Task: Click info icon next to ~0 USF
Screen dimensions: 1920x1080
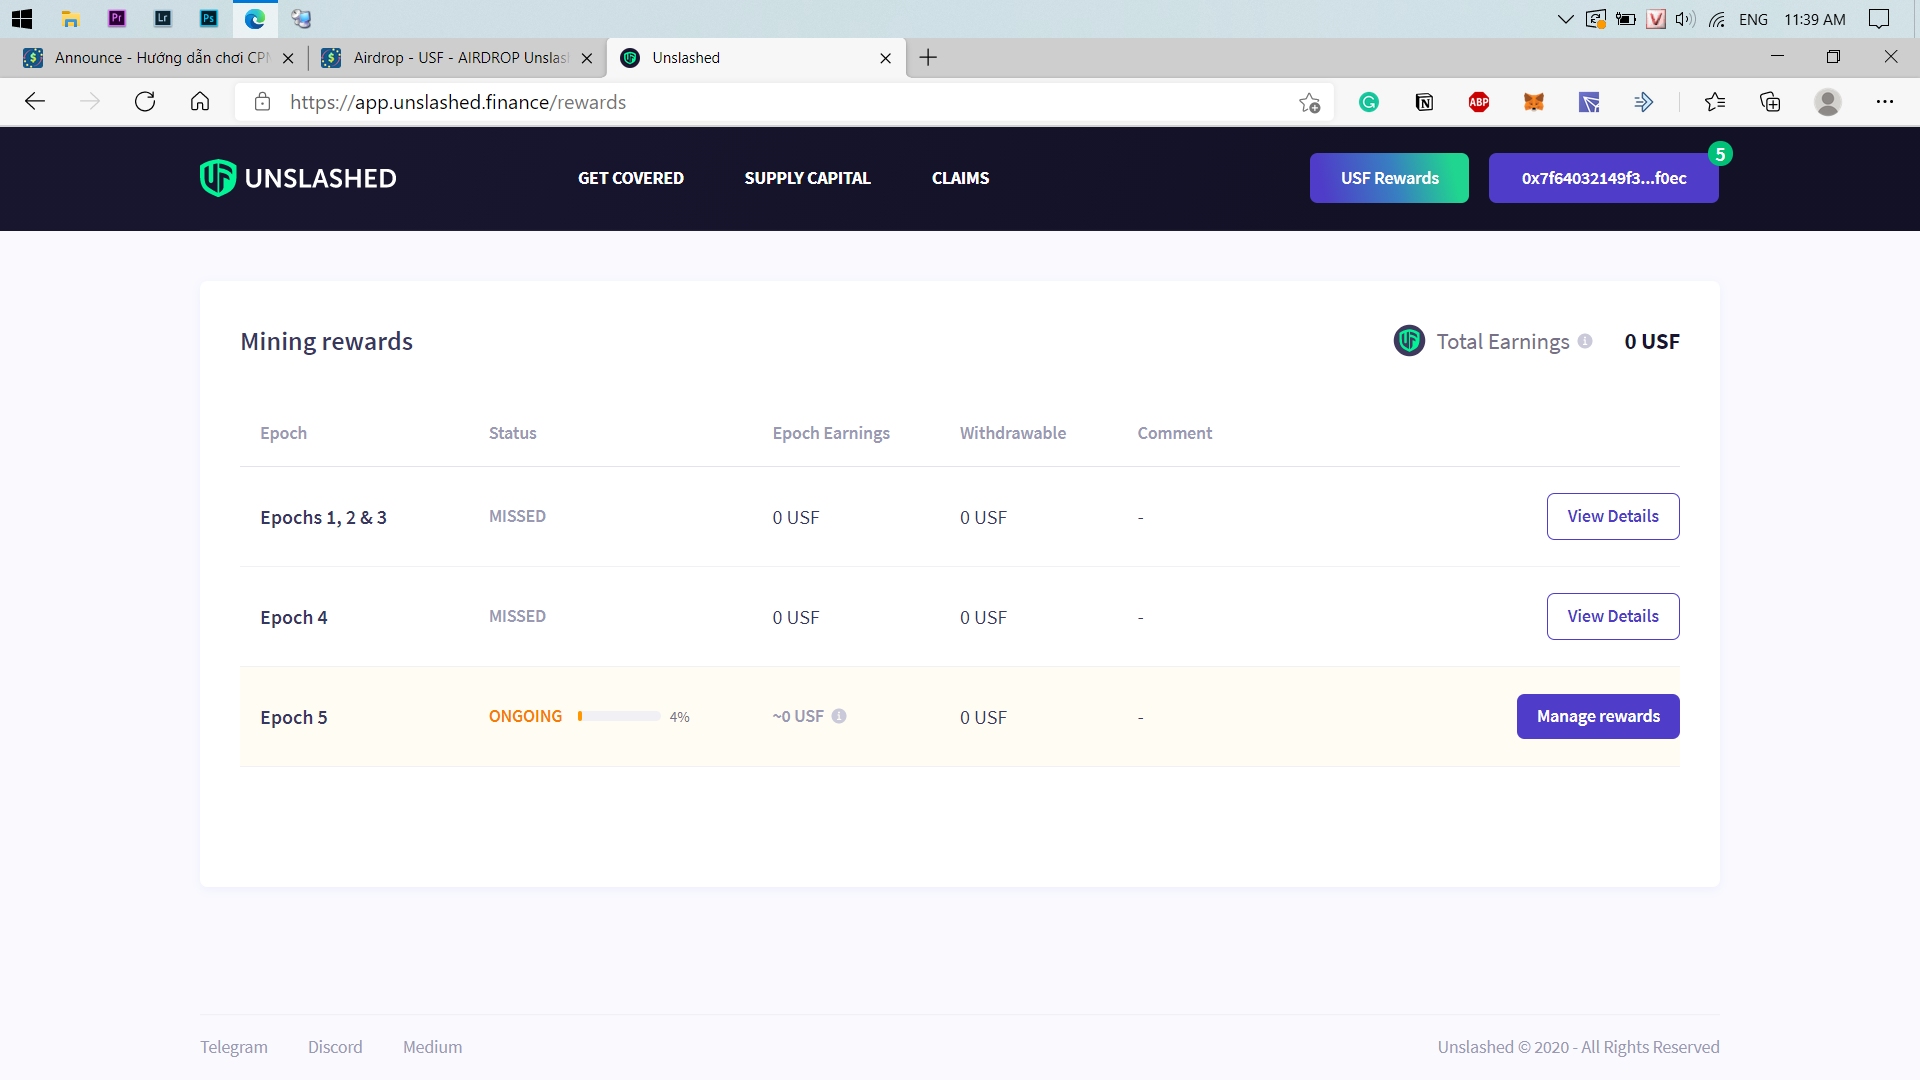Action: click(839, 716)
